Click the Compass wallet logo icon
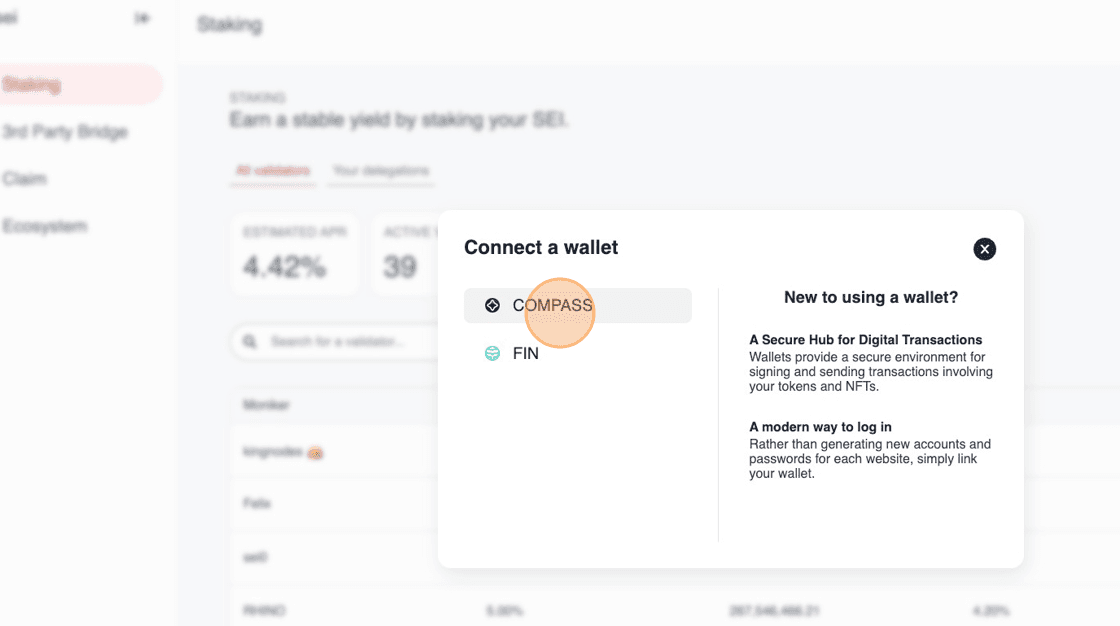1120x626 pixels. click(492, 306)
